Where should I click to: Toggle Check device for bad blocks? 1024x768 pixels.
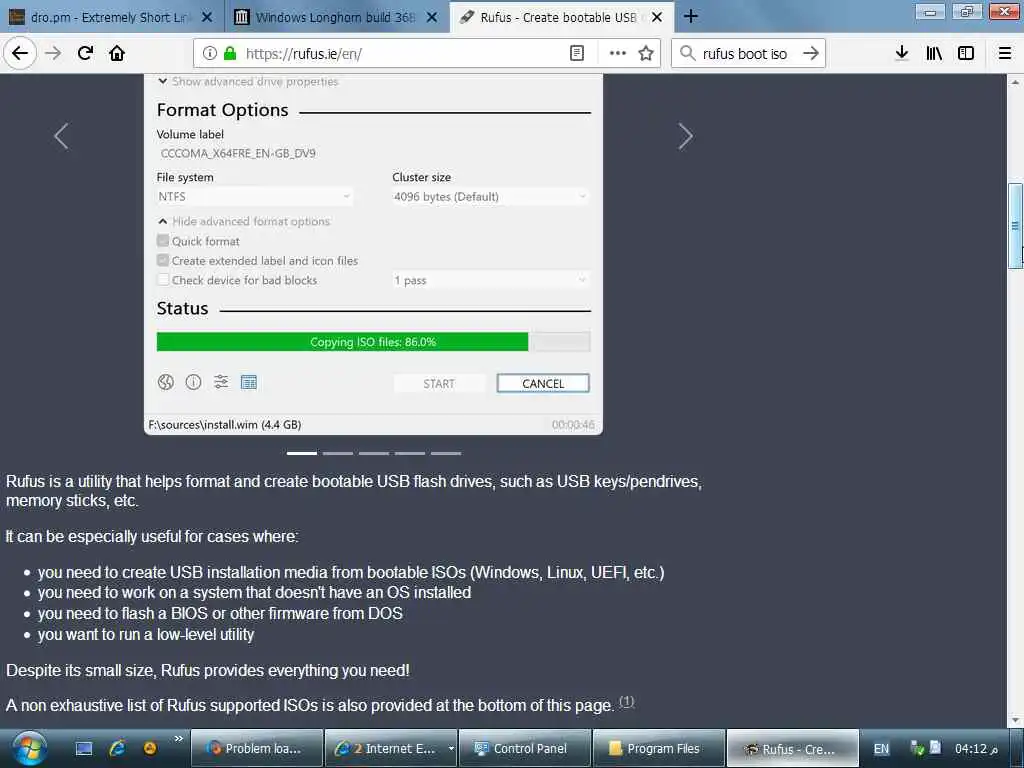point(163,280)
